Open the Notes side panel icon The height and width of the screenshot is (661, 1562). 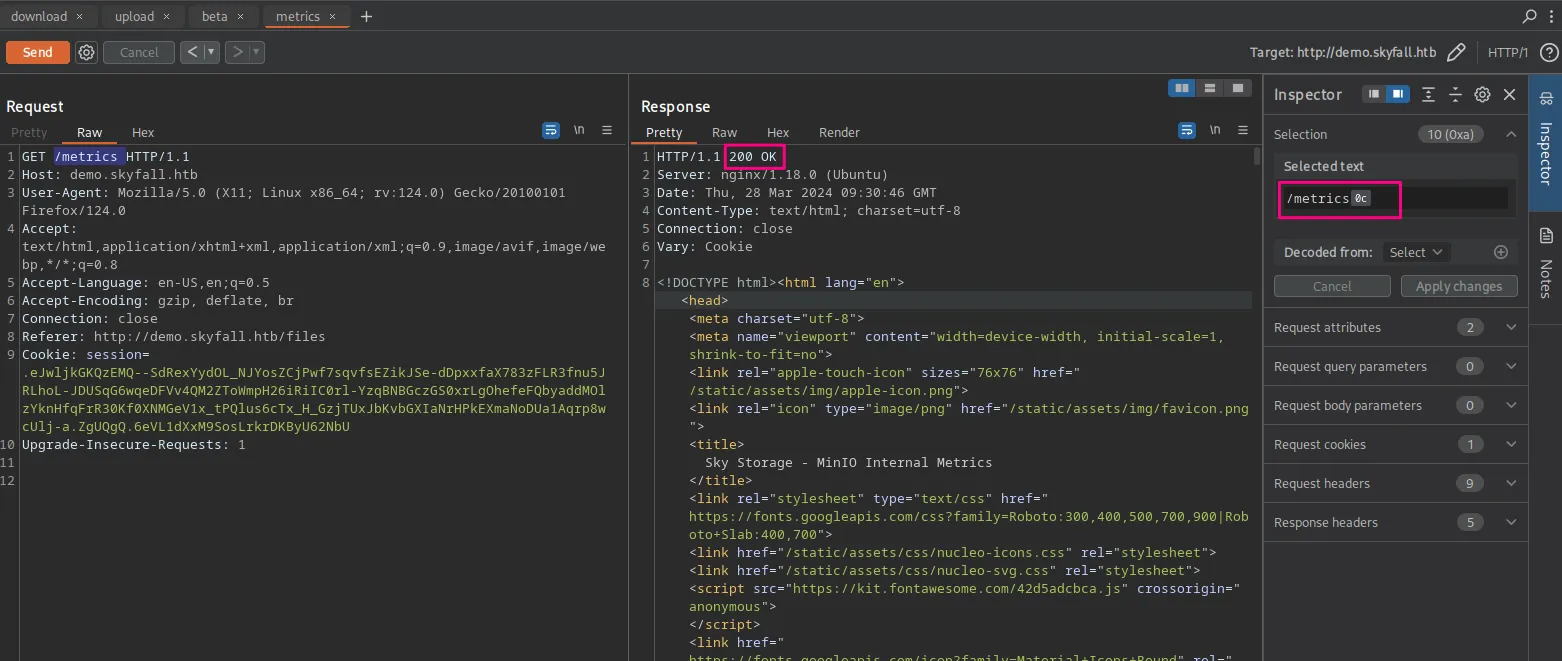pyautogui.click(x=1546, y=236)
